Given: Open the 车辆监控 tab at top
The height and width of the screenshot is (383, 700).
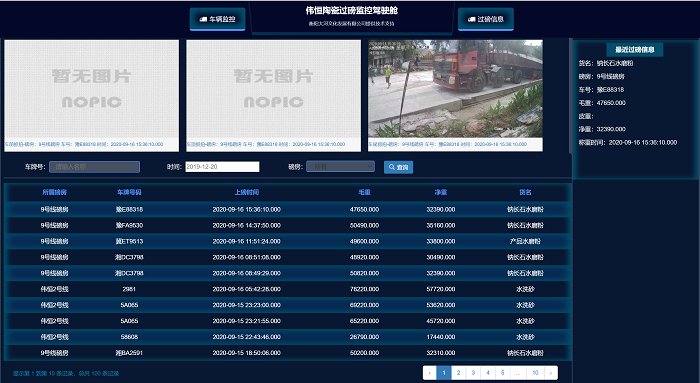Looking at the screenshot, I should coord(217,19).
